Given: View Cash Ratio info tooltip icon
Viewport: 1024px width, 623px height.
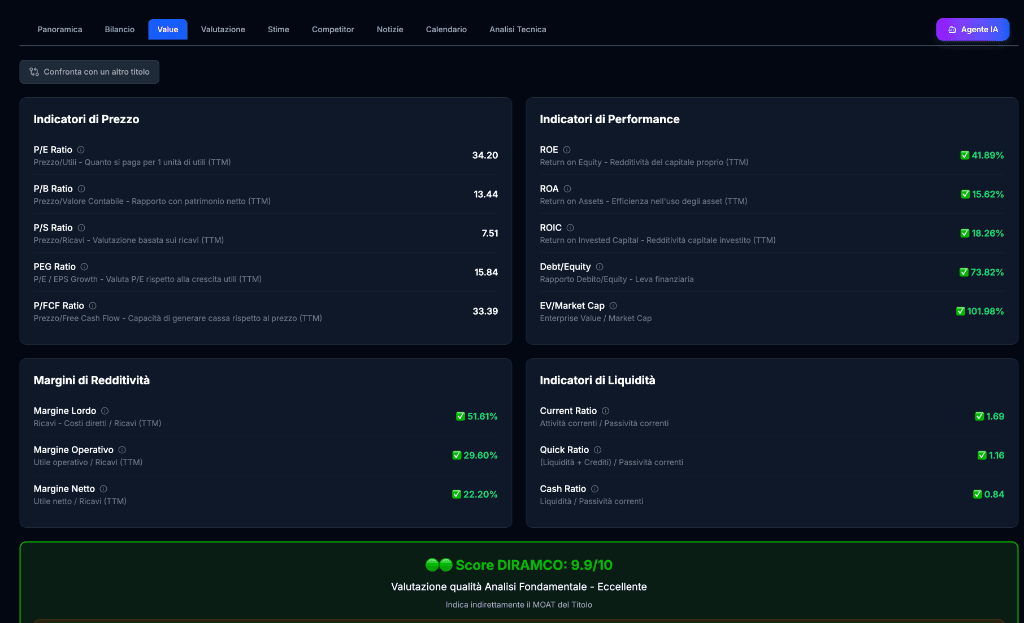Looking at the screenshot, I should click(x=594, y=488).
